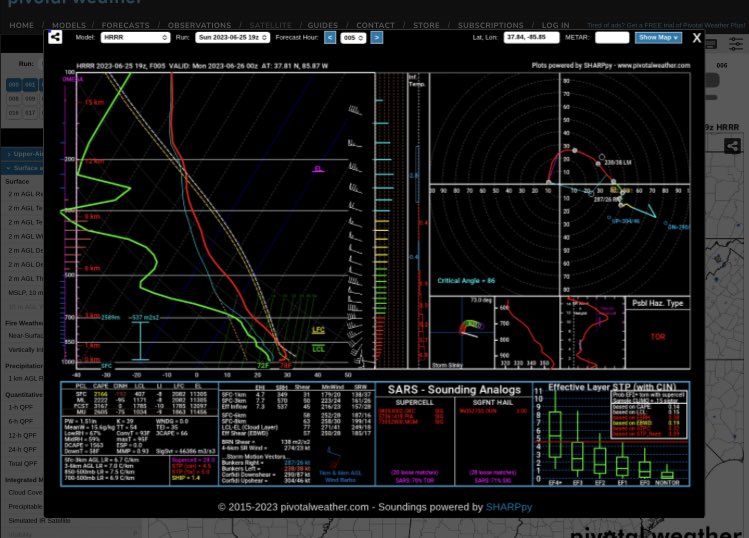Open CONTACT in top navigation
The width and height of the screenshot is (749, 538).
(375, 25)
